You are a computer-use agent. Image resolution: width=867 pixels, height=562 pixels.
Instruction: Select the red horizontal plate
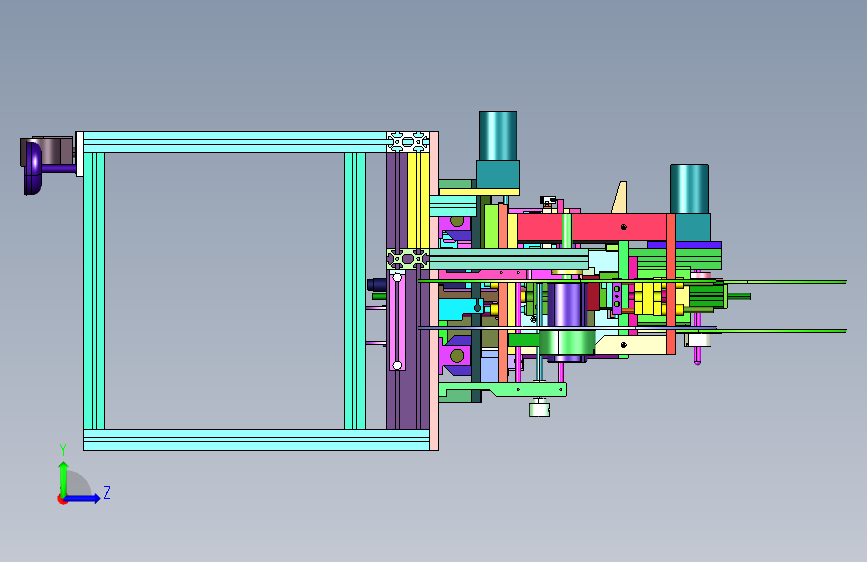point(592,227)
